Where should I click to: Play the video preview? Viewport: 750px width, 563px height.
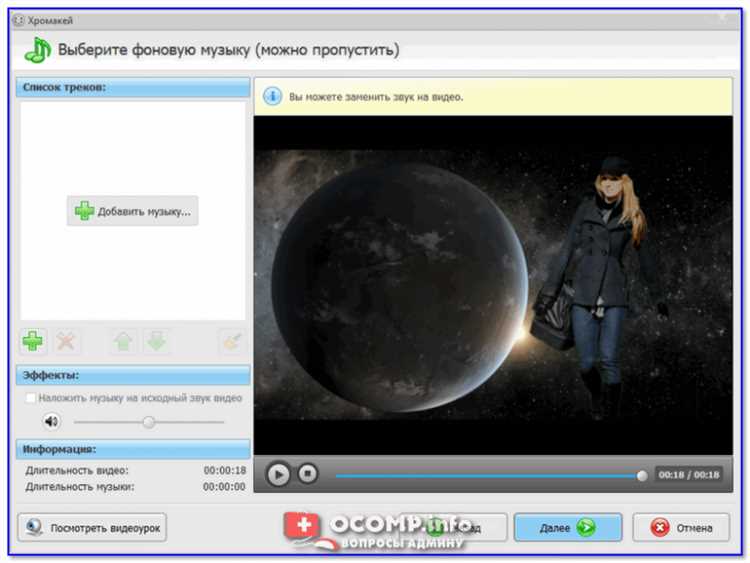click(279, 475)
